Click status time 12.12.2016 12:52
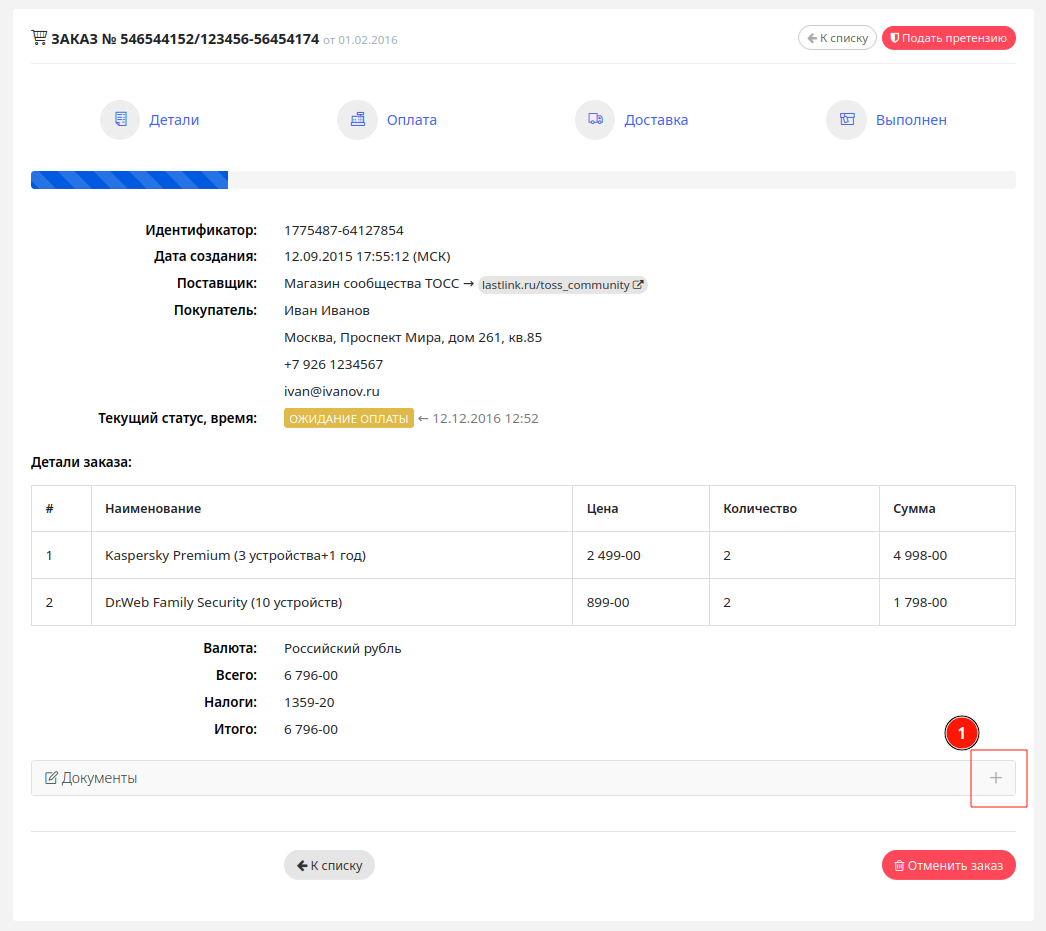The height and width of the screenshot is (931, 1046). 485,418
